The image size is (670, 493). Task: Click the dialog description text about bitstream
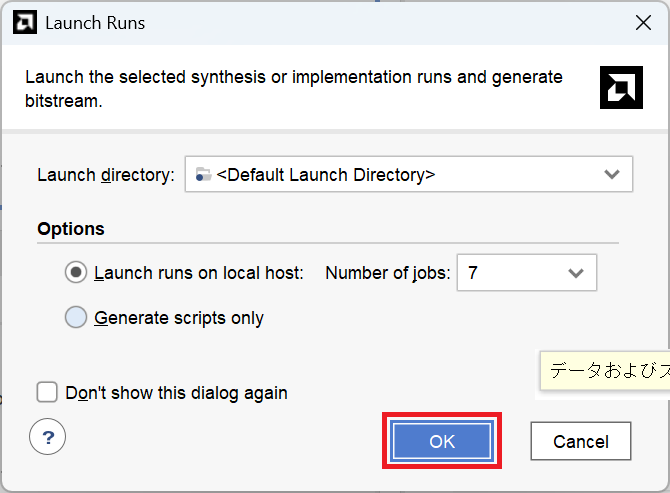(293, 88)
